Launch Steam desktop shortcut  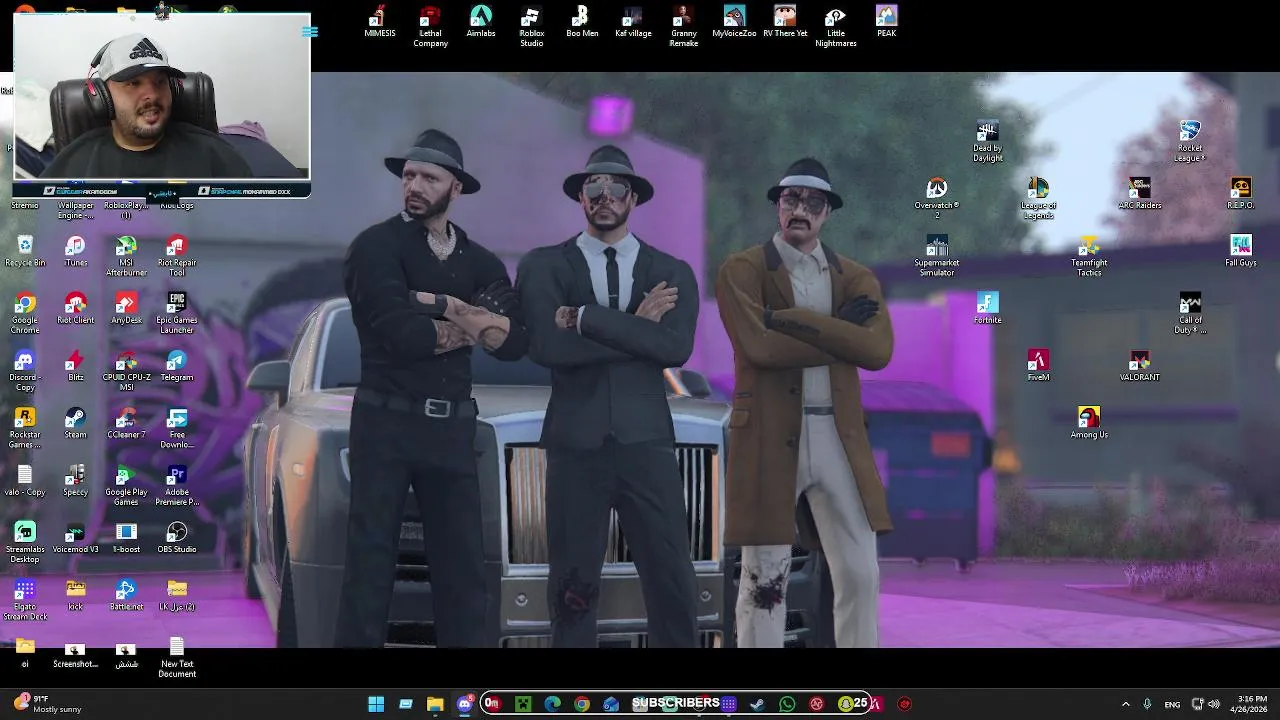click(75, 422)
